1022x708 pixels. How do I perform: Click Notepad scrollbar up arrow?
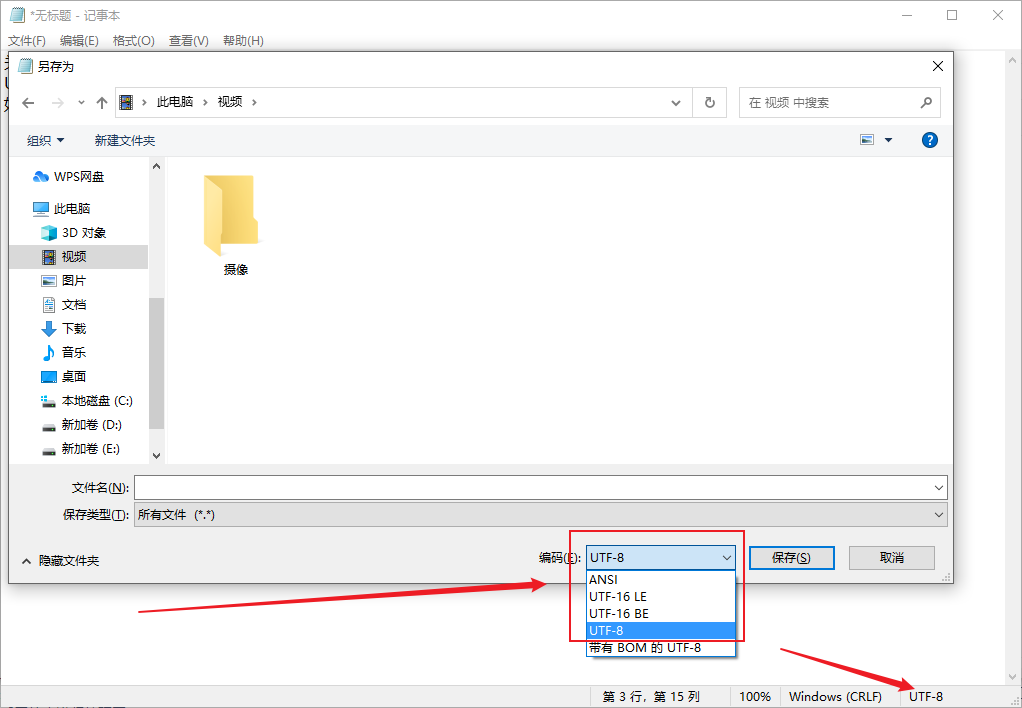[x=1013, y=60]
